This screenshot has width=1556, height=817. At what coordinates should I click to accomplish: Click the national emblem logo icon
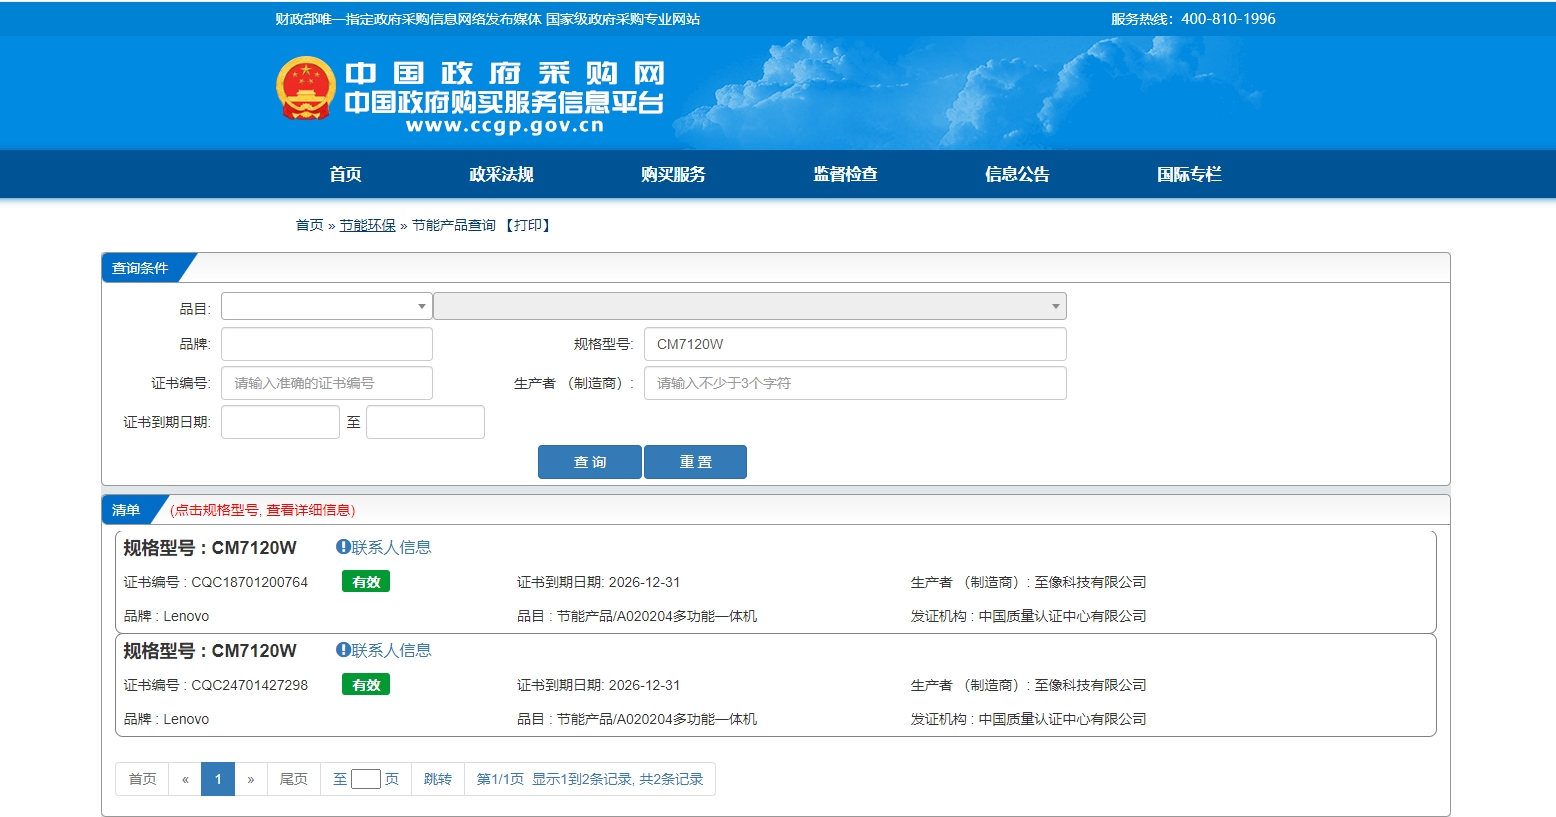coord(305,88)
